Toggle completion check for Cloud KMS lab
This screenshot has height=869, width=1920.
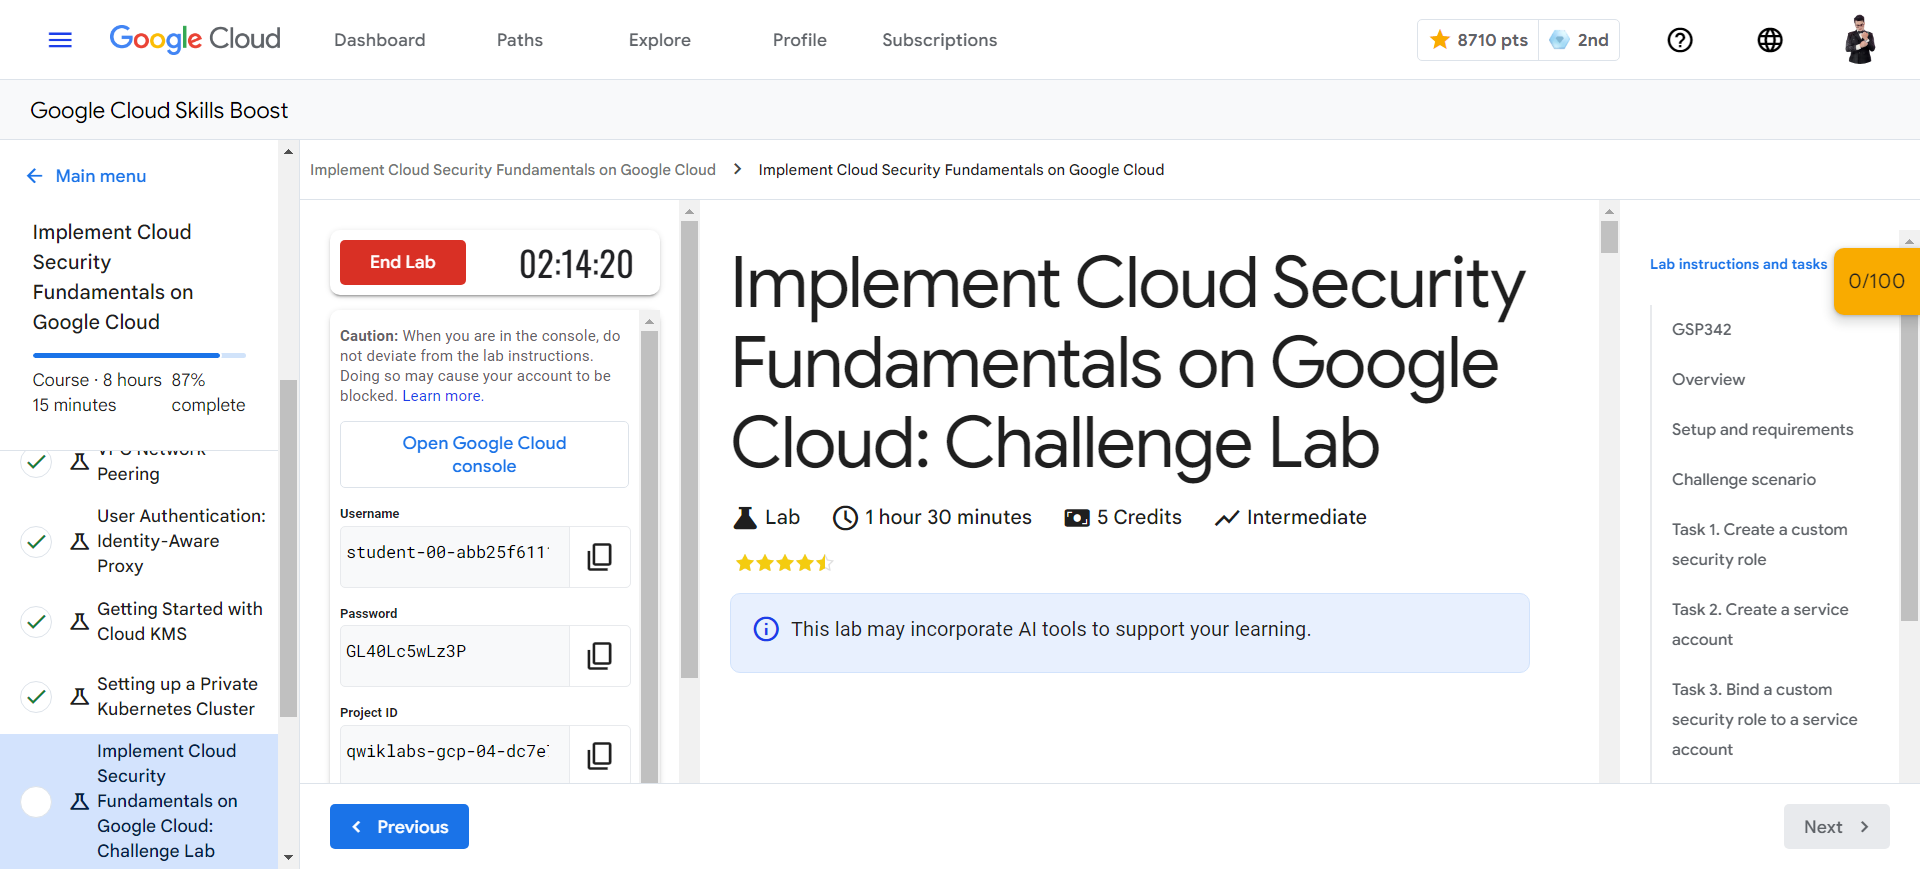coord(37,621)
